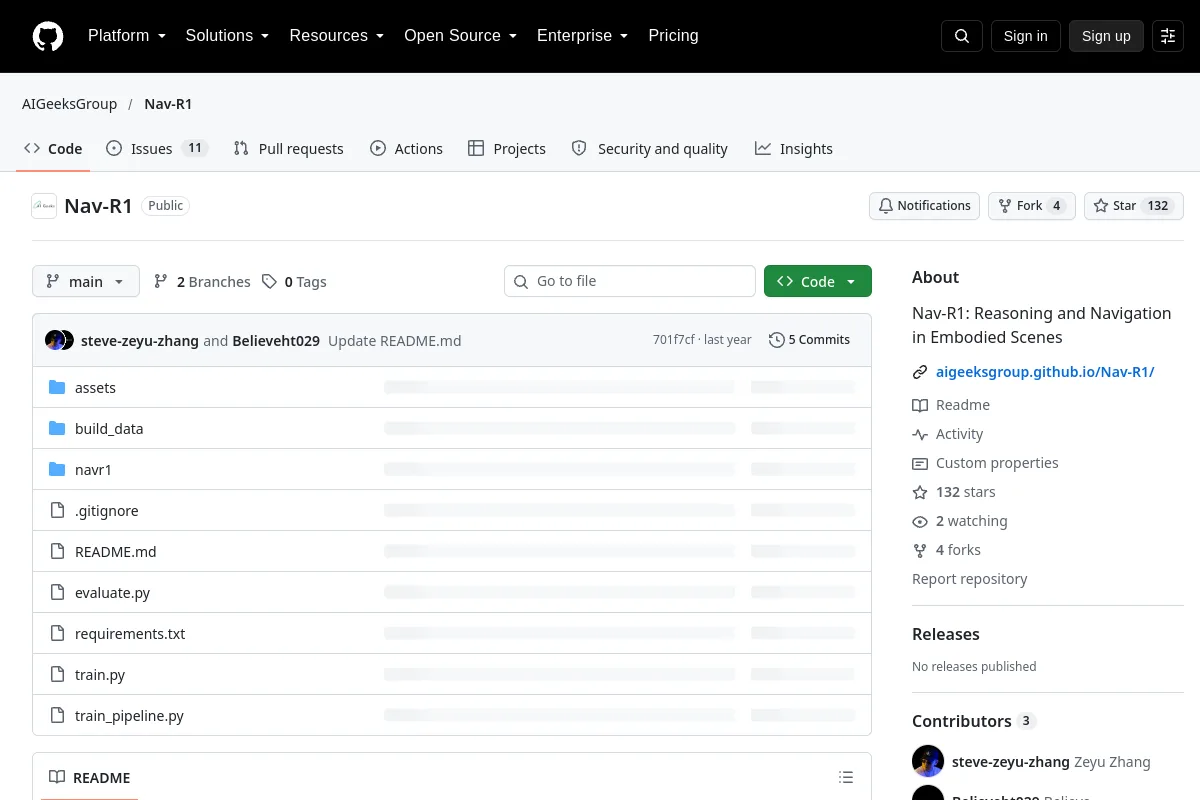Image resolution: width=1200 pixels, height=800 pixels.
Task: Open the Security and quality tab
Action: [x=649, y=149]
